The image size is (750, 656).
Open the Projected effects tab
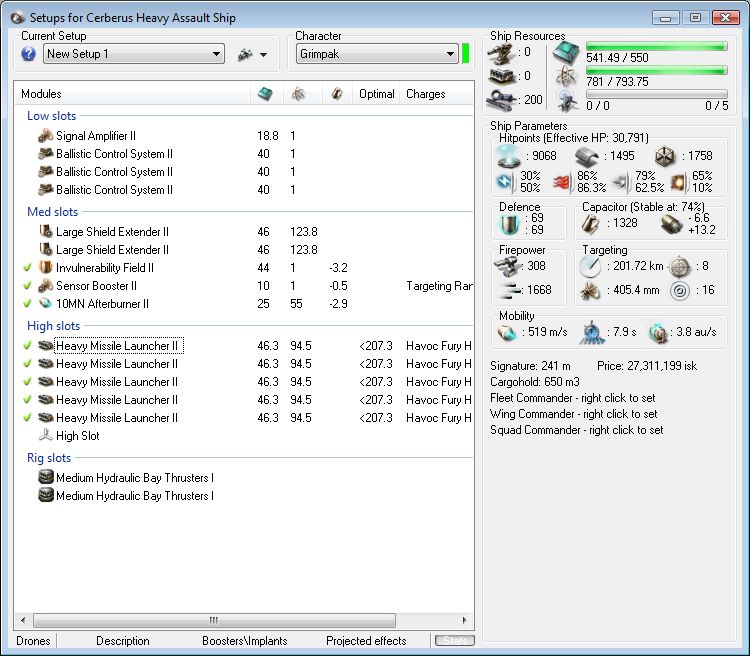pyautogui.click(x=366, y=641)
